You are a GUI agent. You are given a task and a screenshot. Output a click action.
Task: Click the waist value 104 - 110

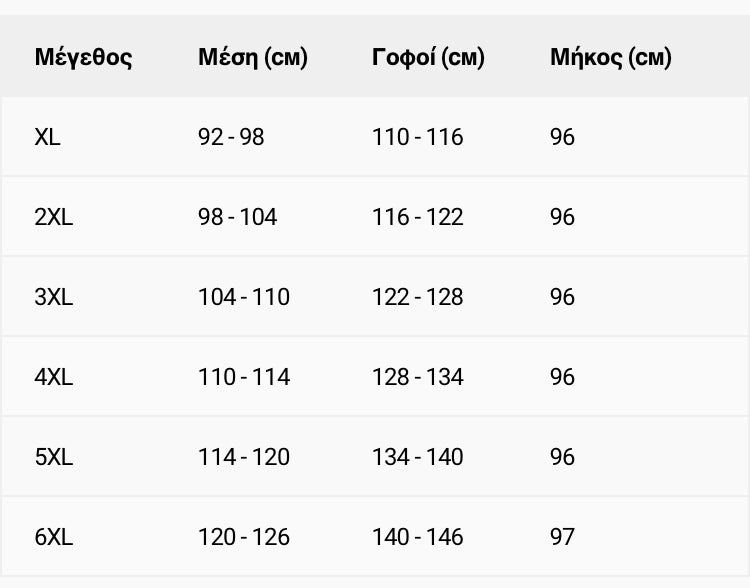coord(244,297)
